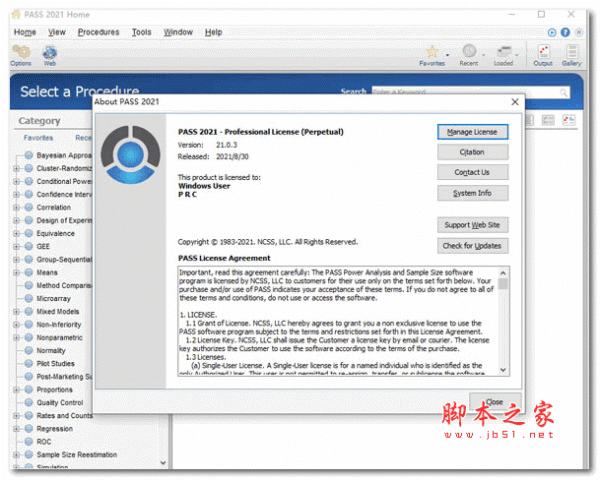Expand the Regression tree node
This screenshot has width=600, height=480.
tap(16, 428)
